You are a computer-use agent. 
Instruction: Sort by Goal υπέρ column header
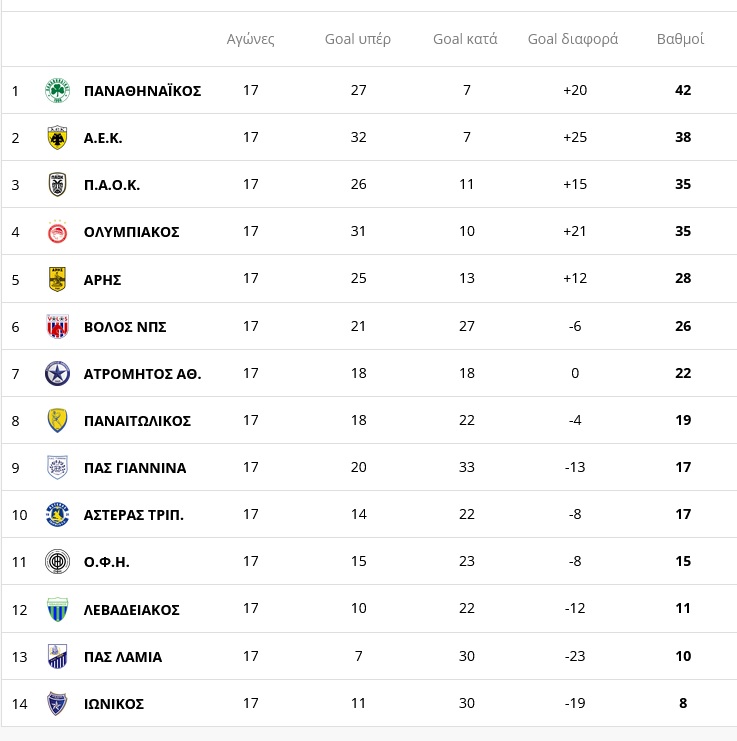(x=358, y=39)
